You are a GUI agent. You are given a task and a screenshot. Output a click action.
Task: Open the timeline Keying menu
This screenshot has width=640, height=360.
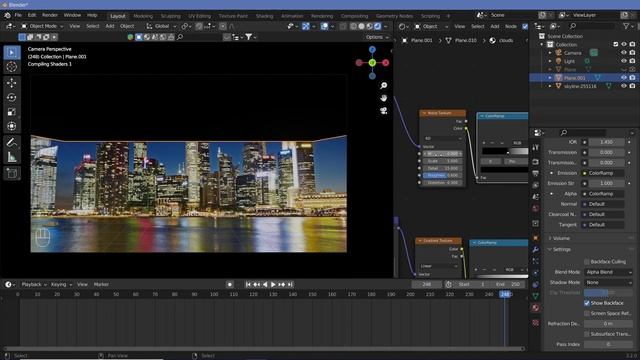[x=61, y=284]
